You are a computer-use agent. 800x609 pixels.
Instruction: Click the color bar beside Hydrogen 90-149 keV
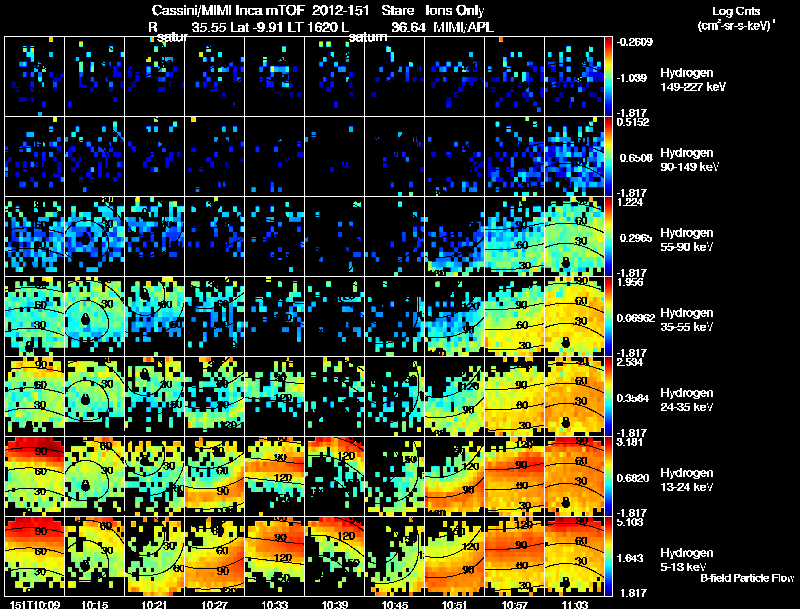tap(608, 157)
